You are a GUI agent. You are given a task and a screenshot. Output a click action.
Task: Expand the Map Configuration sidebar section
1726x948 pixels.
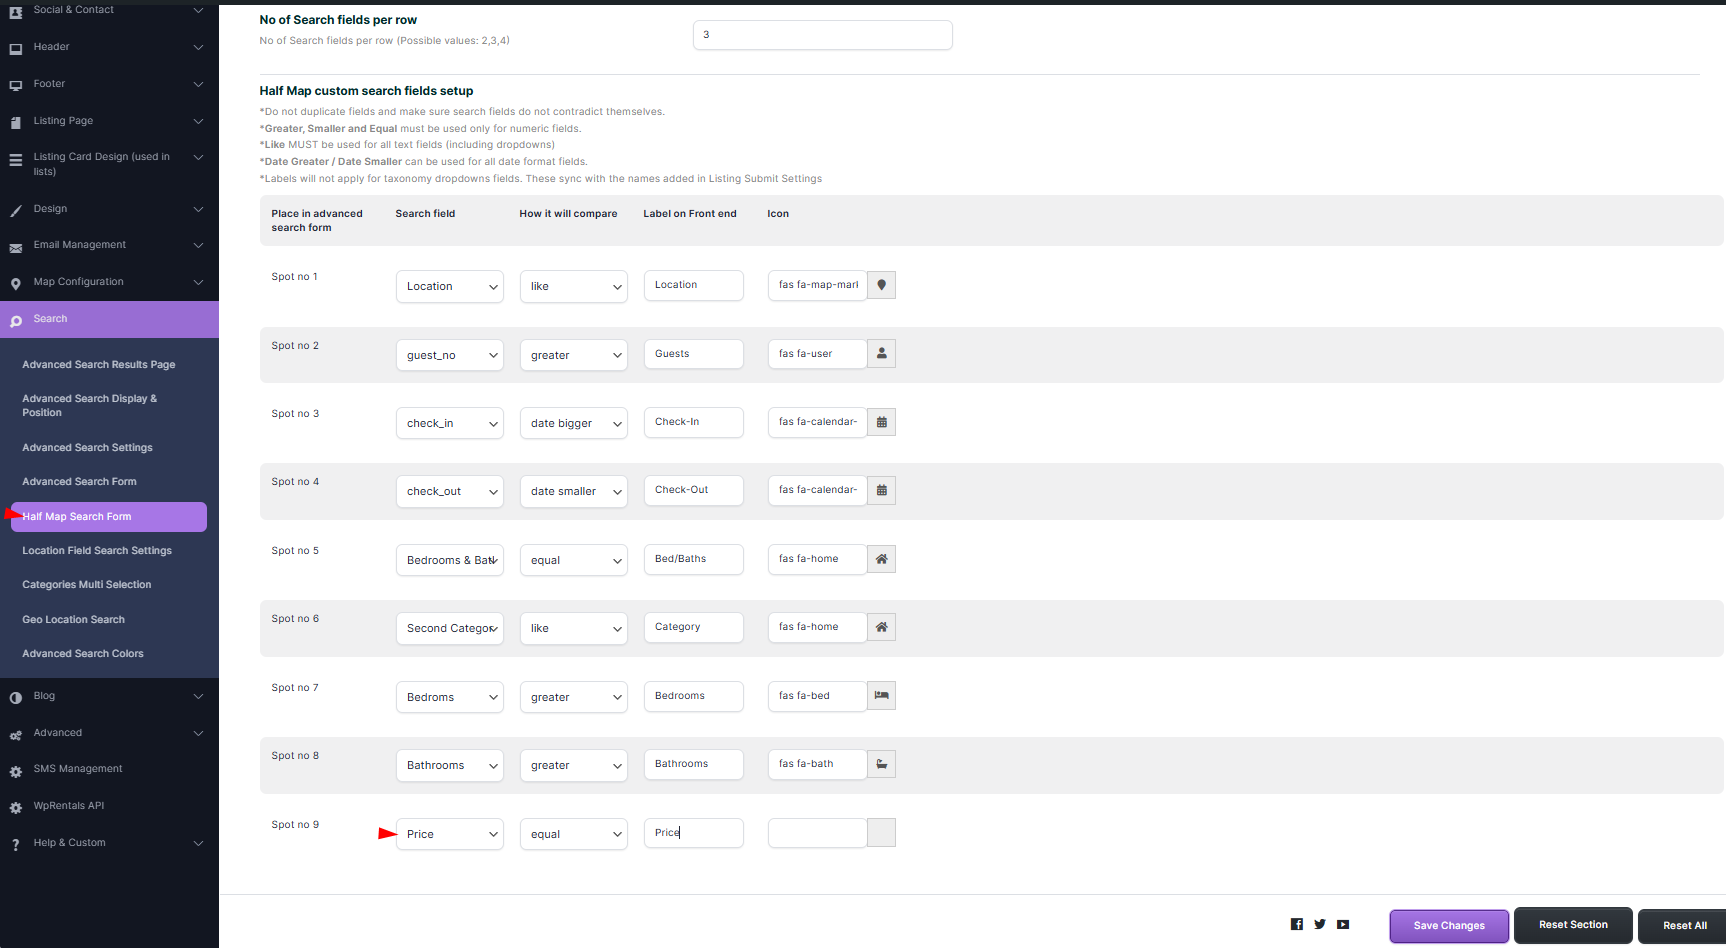tap(109, 282)
